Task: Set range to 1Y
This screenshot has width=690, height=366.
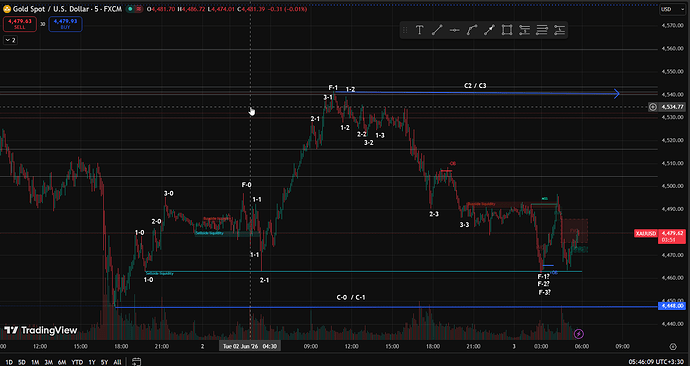Action: [92, 362]
